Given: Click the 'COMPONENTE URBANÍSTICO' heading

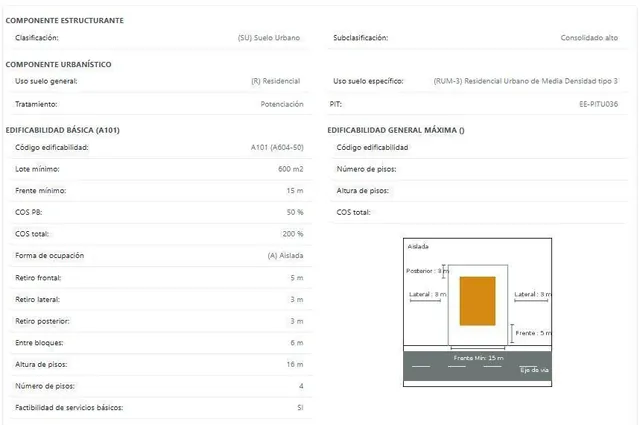Looking at the screenshot, I should click(58, 65).
